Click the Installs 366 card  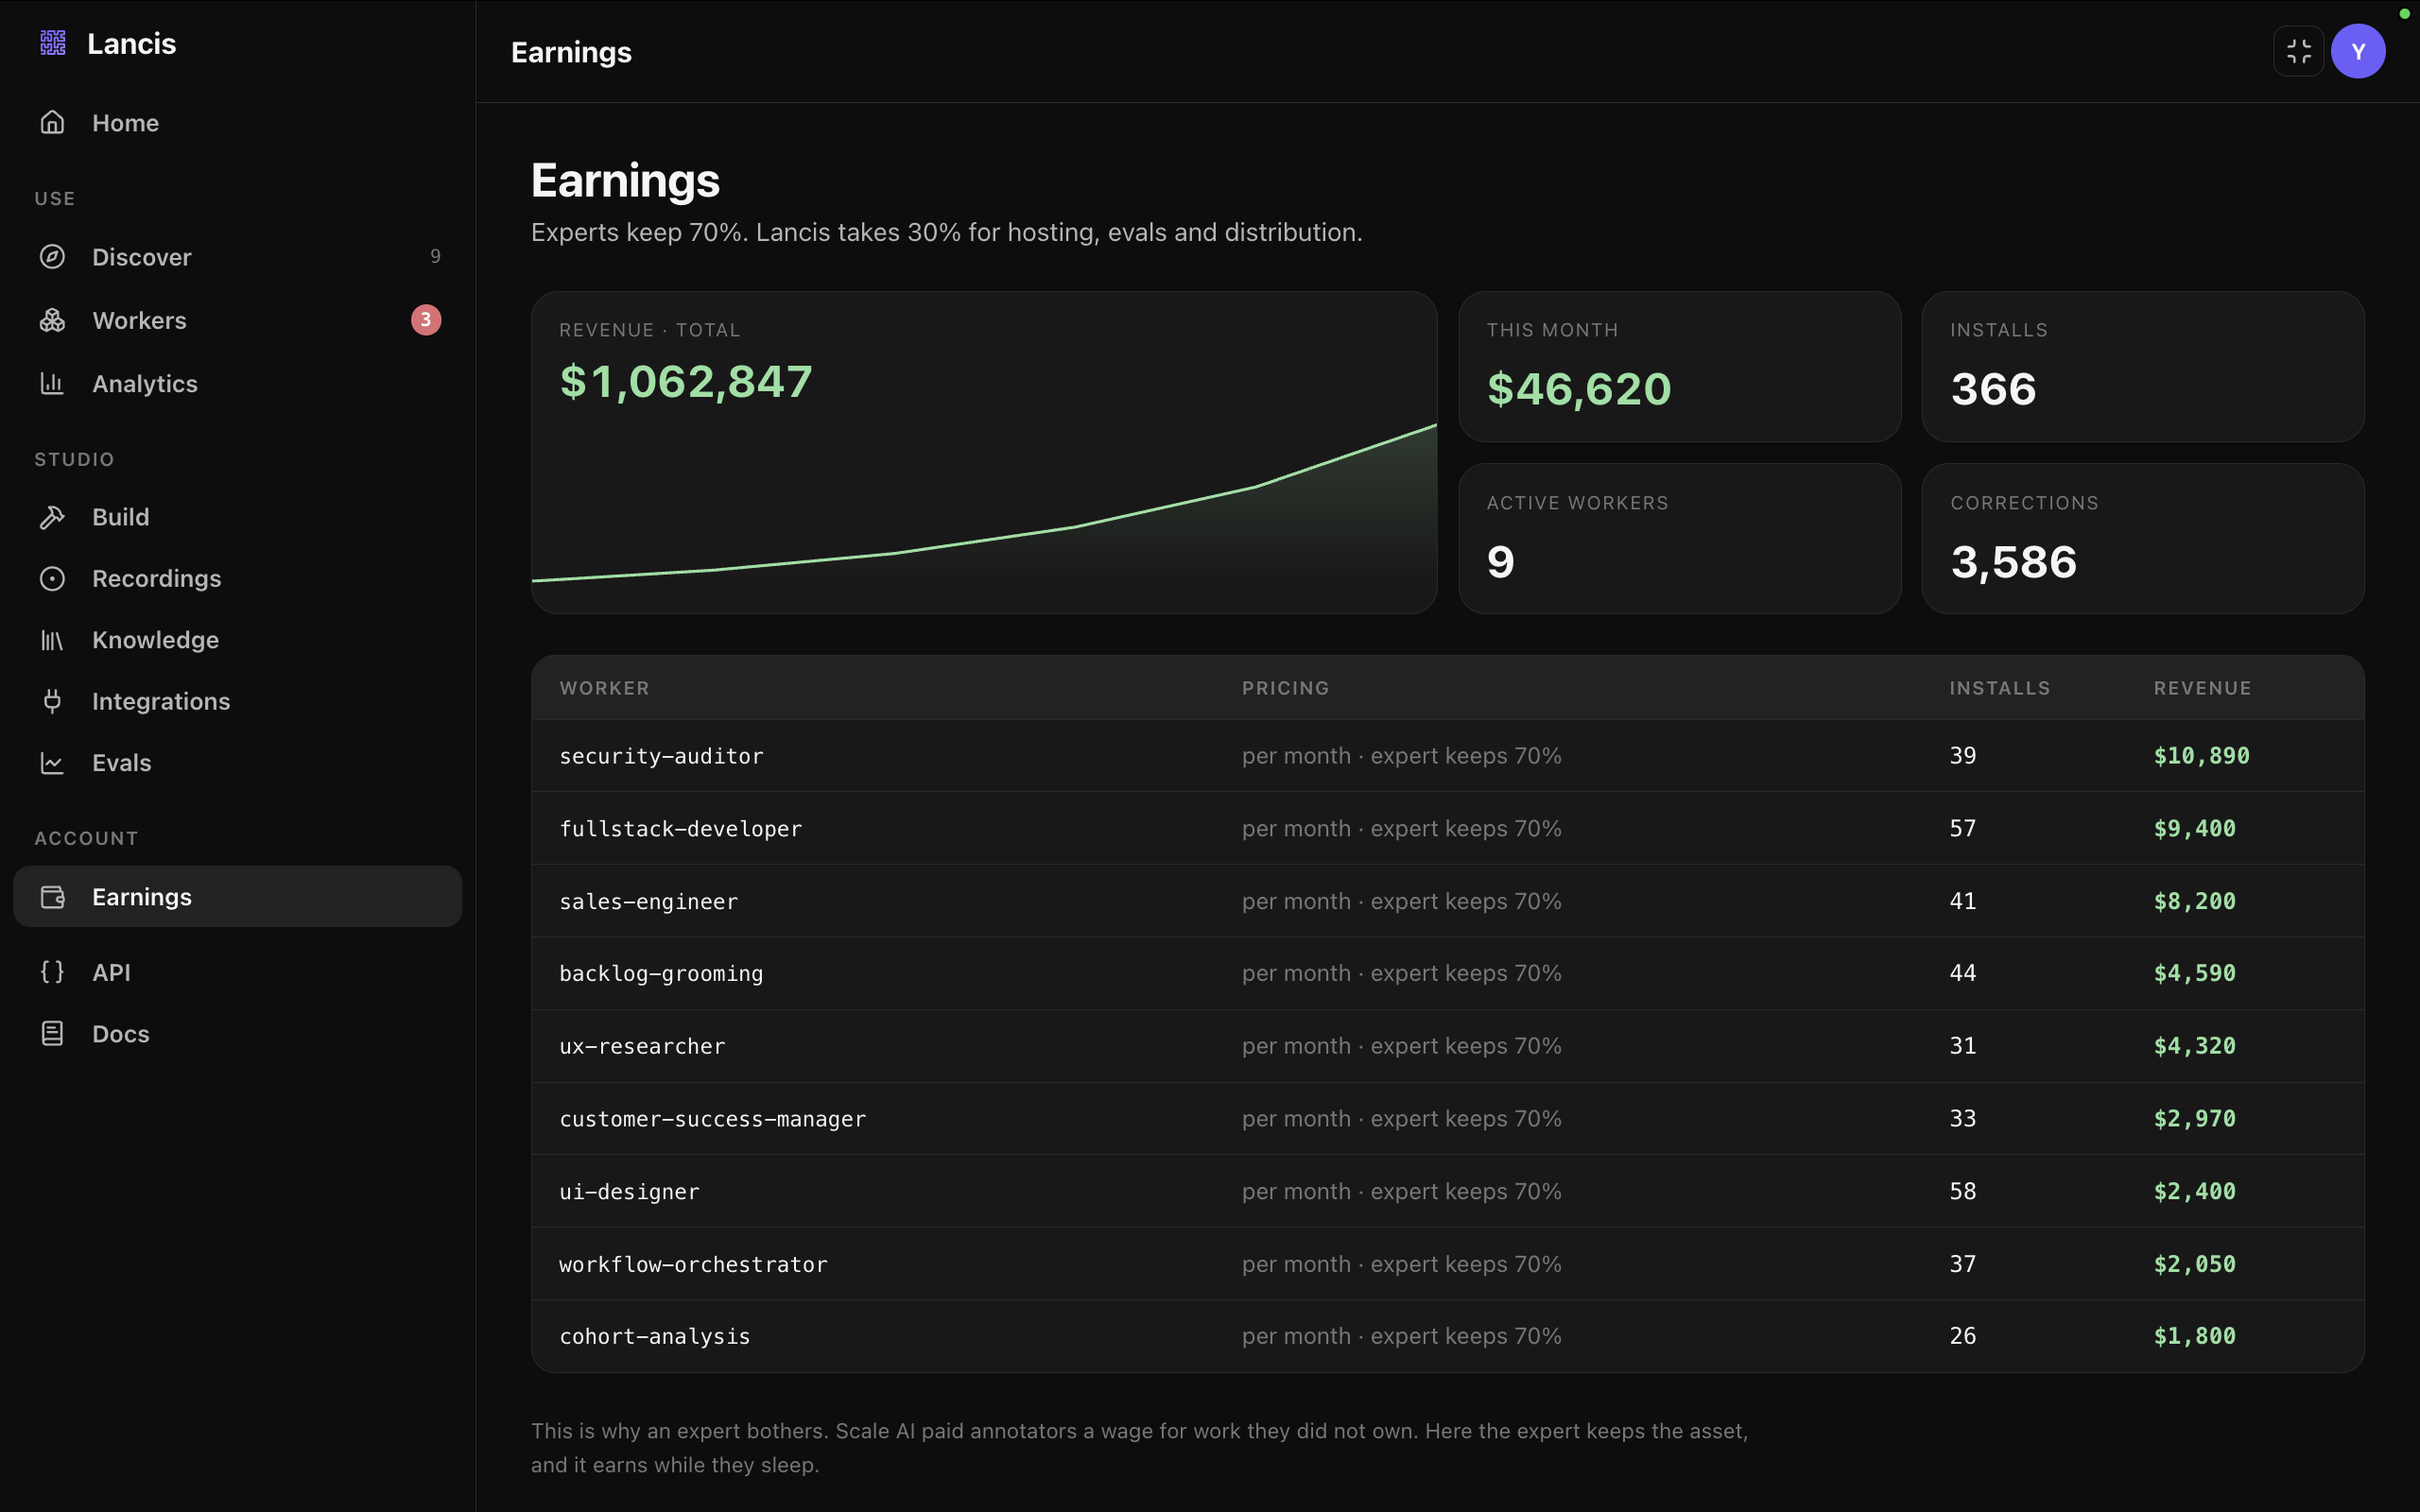pos(2143,366)
